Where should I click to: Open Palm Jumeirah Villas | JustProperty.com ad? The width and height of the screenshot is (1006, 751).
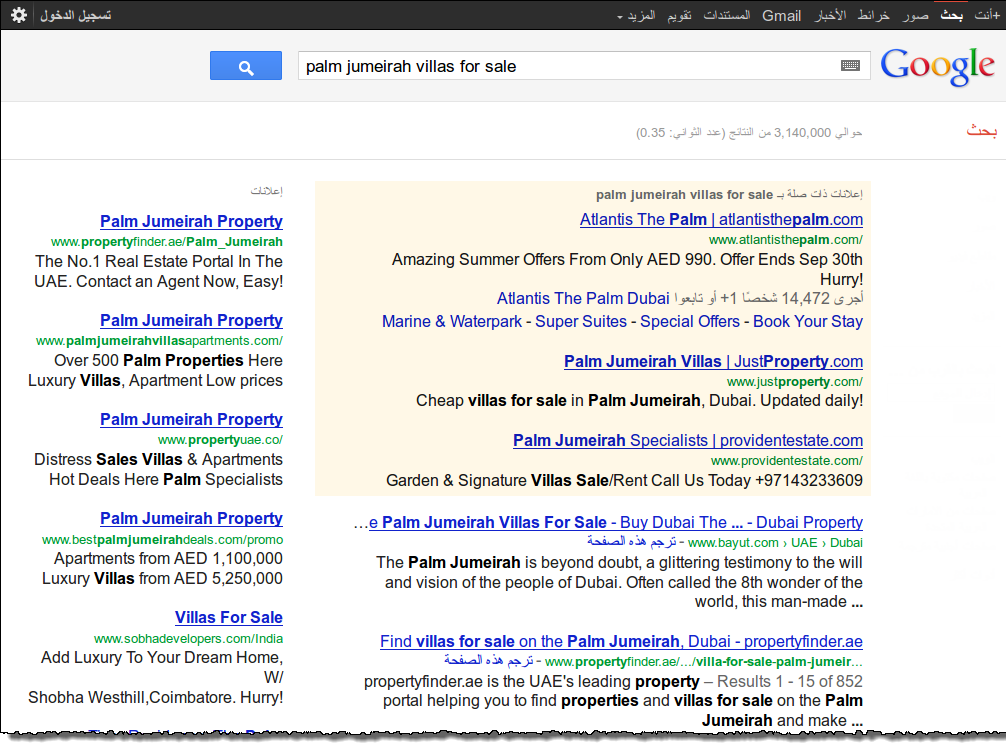click(x=713, y=362)
